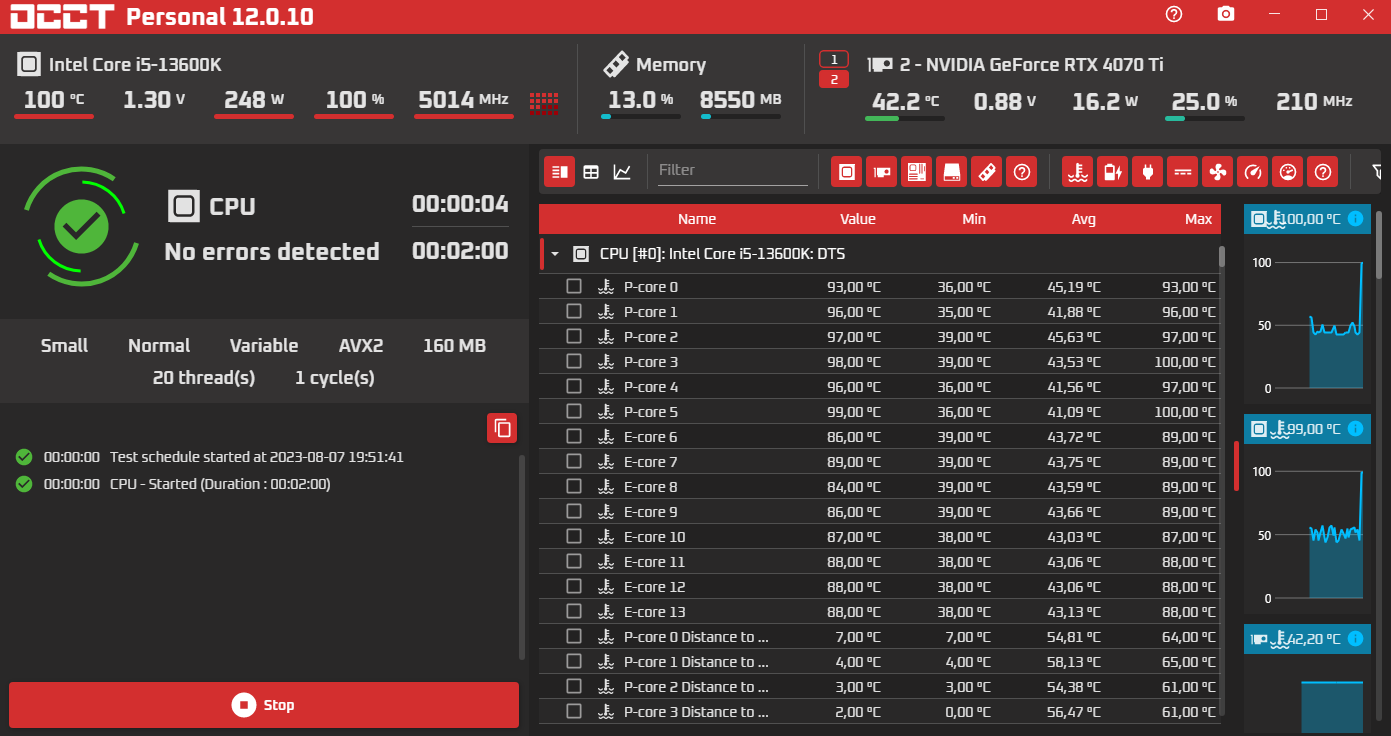
Task: Click the Normal mode setting
Action: 159,346
